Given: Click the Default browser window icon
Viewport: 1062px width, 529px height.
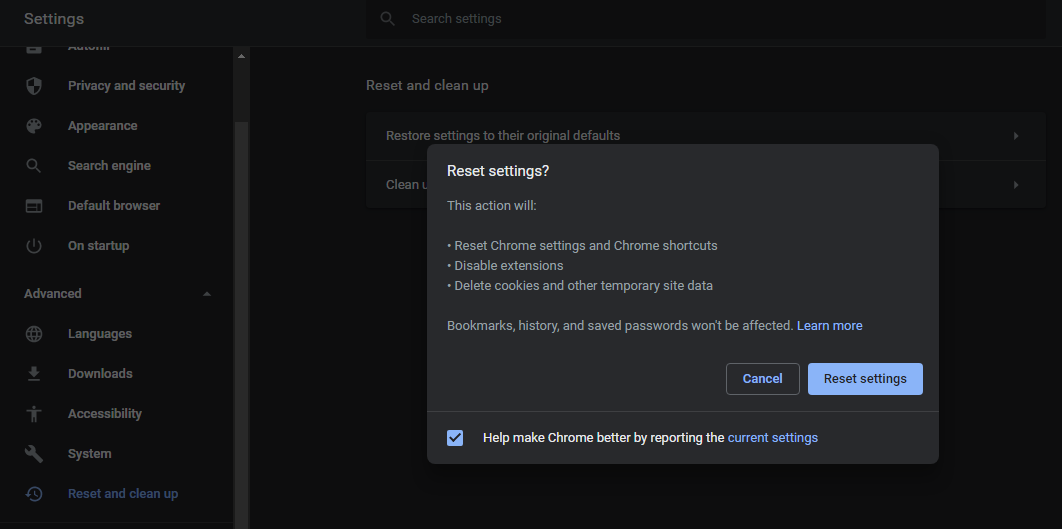Looking at the screenshot, I should (x=34, y=206).
